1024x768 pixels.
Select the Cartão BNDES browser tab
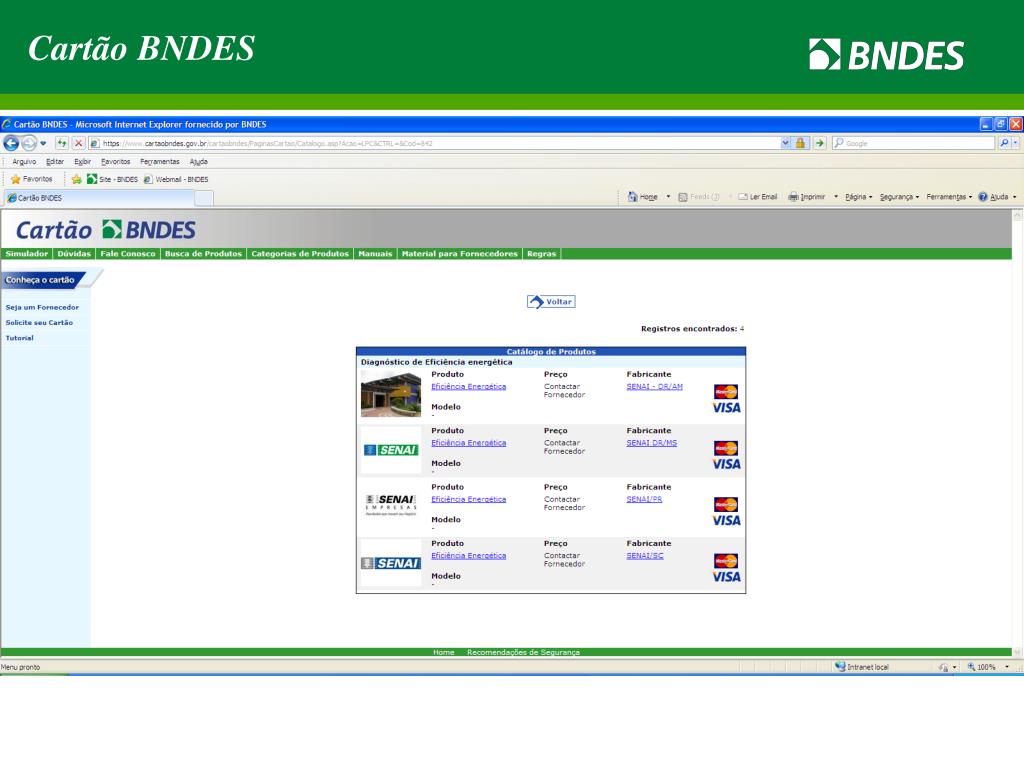pyautogui.click(x=98, y=198)
